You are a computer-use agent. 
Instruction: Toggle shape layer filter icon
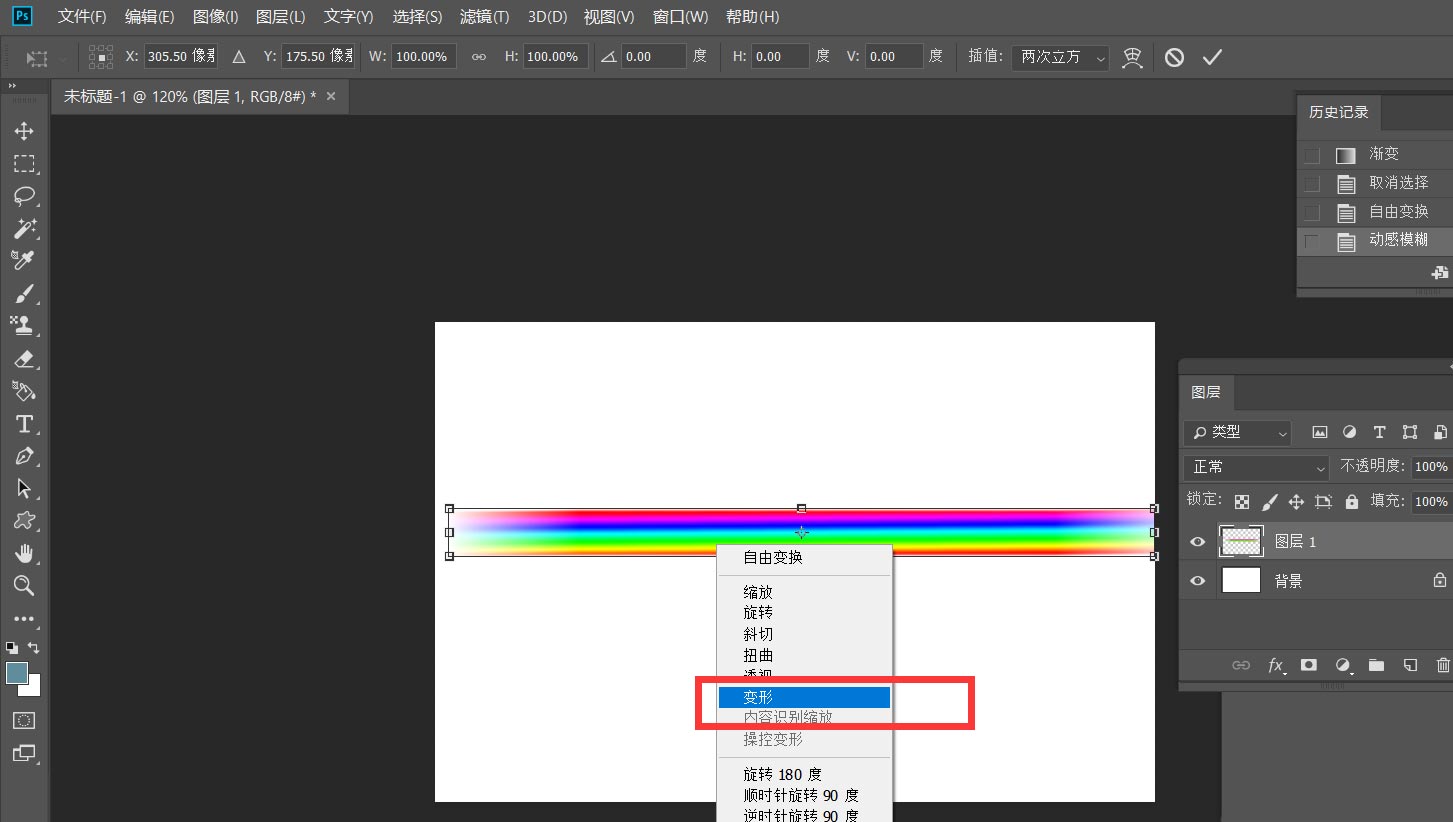(x=1410, y=433)
